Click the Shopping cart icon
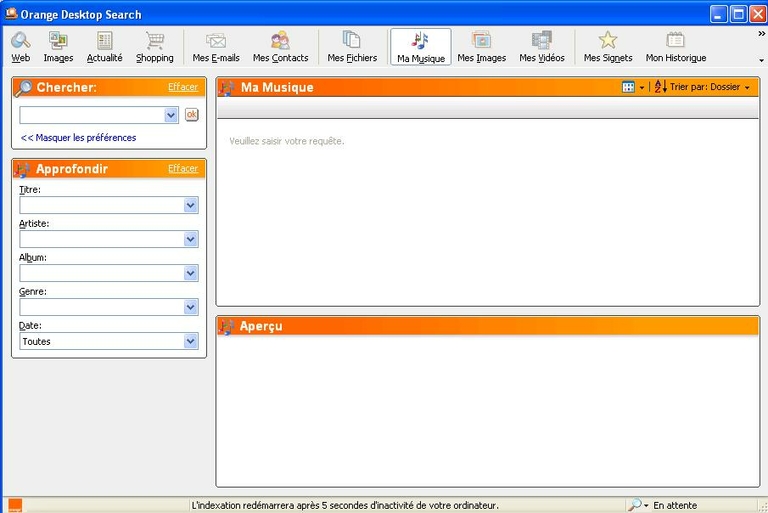 (155, 40)
